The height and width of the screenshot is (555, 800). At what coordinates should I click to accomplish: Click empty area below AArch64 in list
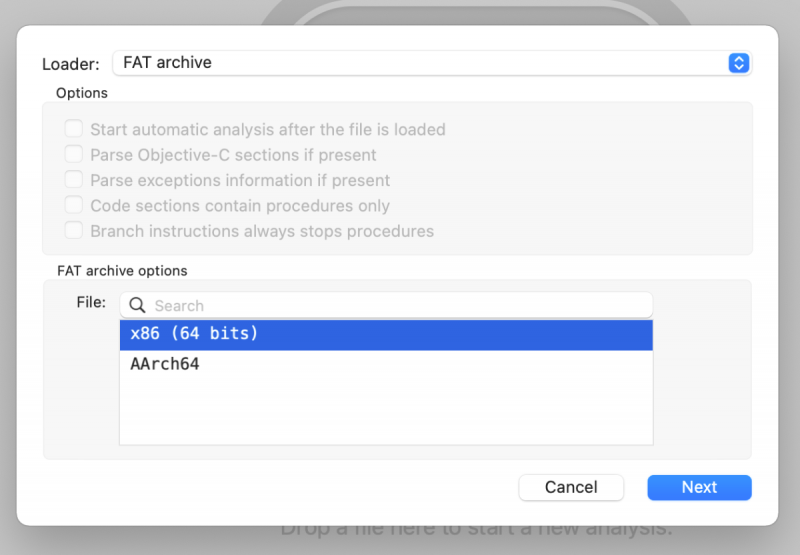[385, 412]
